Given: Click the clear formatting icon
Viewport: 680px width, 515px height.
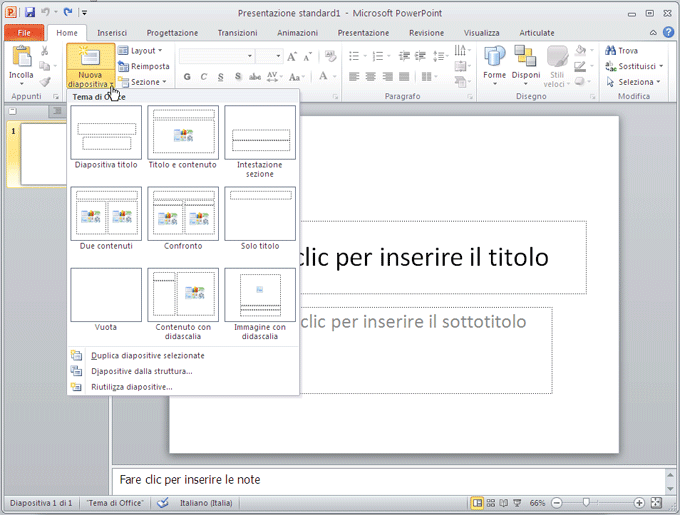Looking at the screenshot, I should pyautogui.click(x=330, y=56).
